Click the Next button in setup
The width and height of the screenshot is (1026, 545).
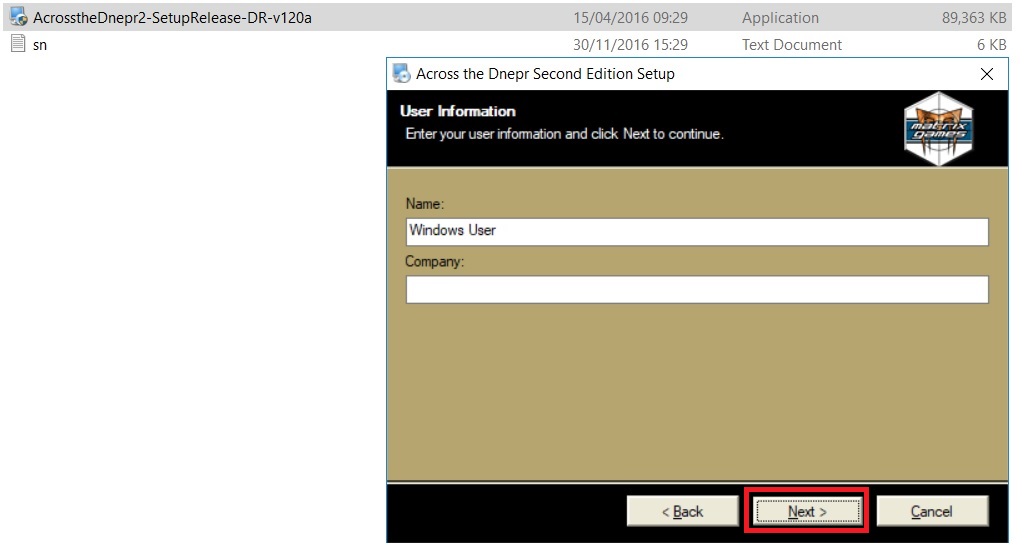[x=807, y=511]
